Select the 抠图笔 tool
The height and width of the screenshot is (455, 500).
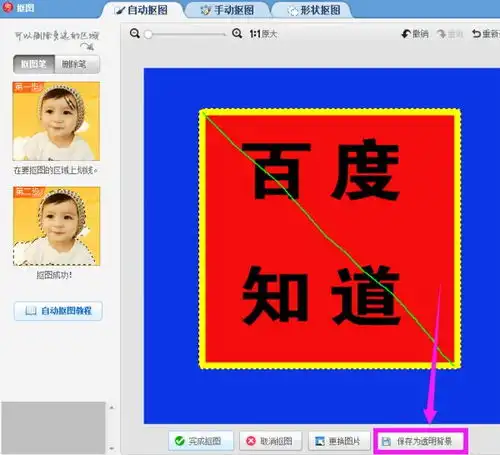(x=34, y=64)
